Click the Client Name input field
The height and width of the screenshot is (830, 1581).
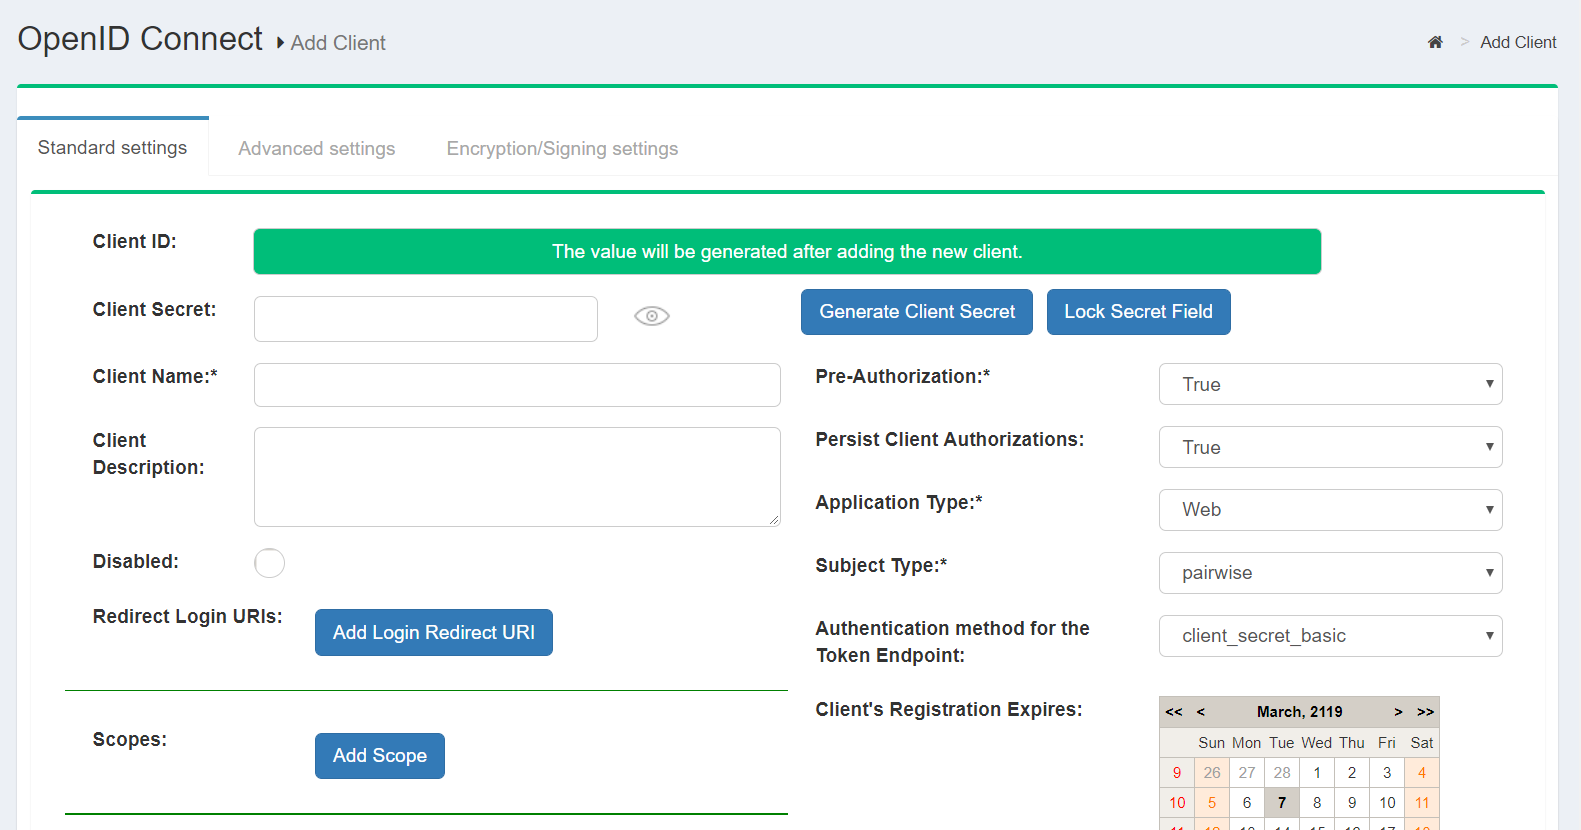click(517, 385)
